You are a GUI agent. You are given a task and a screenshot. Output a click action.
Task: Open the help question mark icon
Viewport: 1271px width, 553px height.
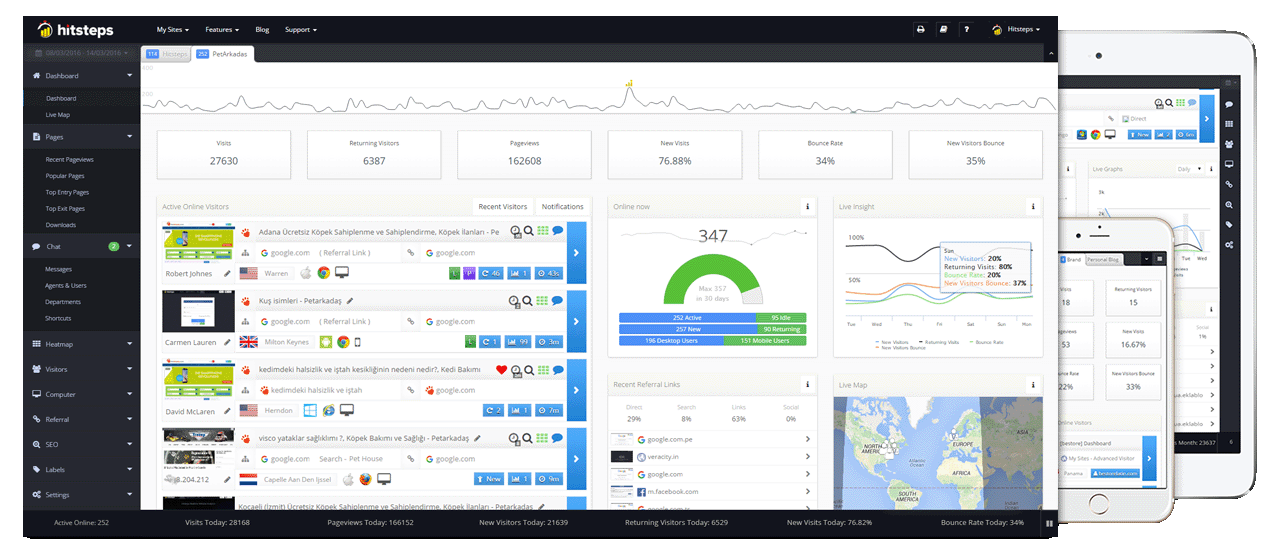966,30
